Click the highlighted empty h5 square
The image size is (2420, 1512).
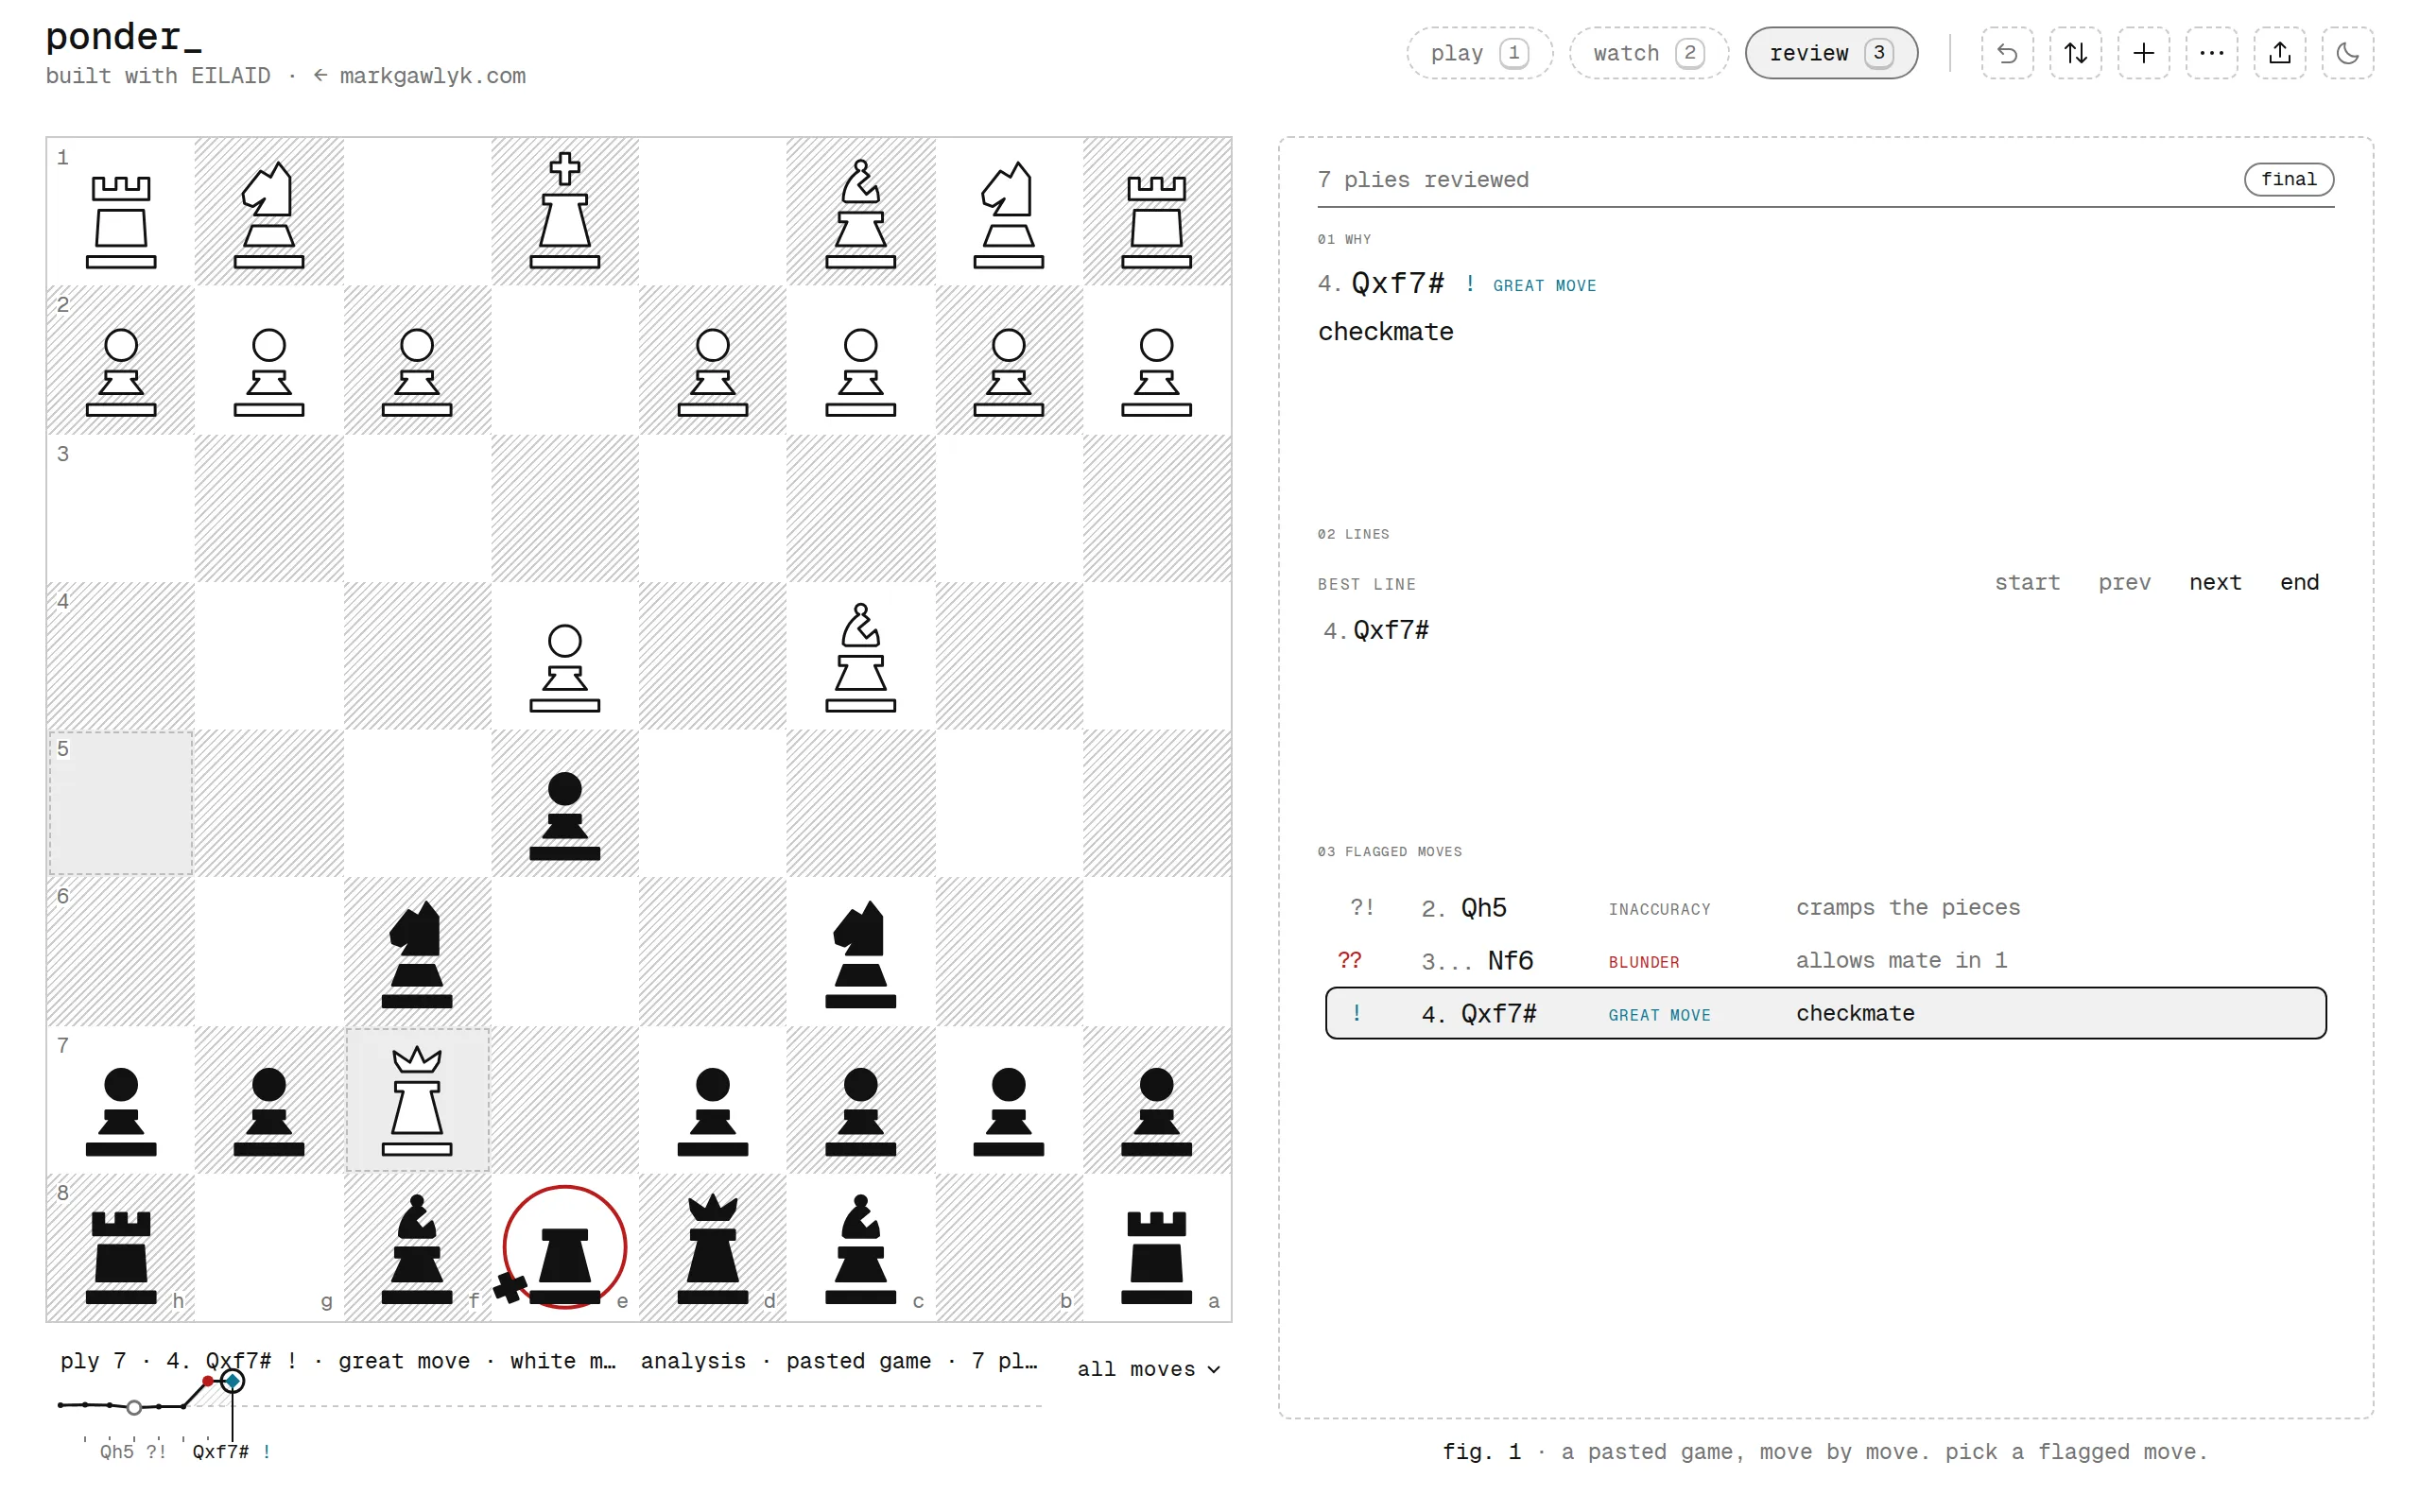[121, 804]
